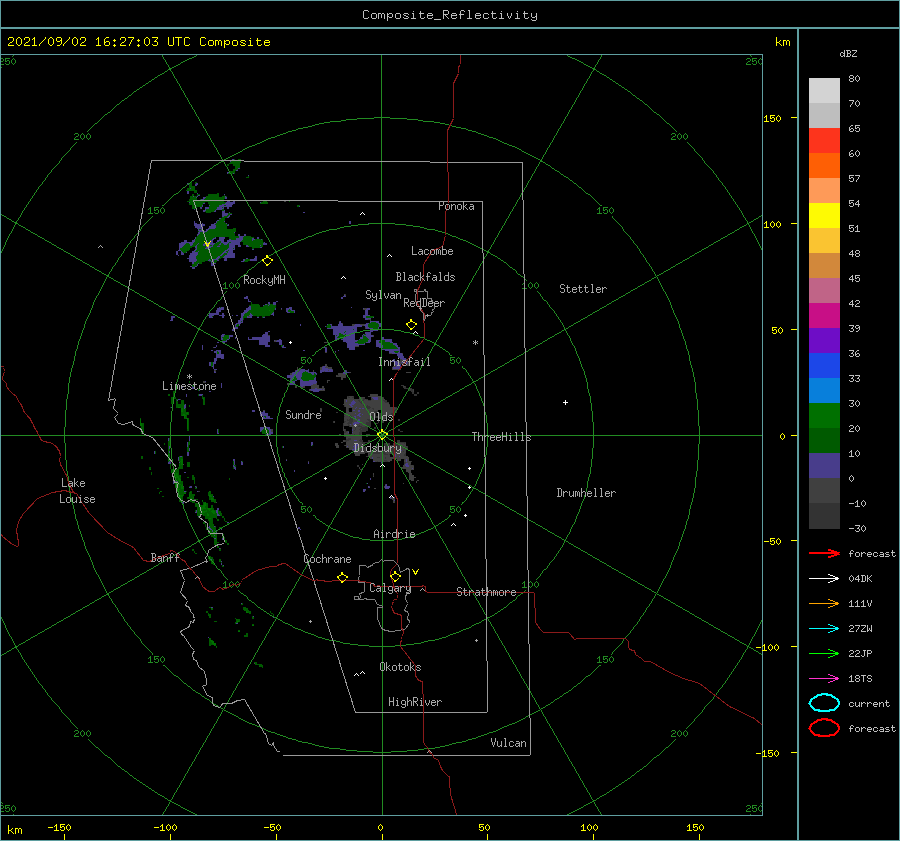Click the Lacombe city label
Image resolution: width=900 pixels, height=841 pixels.
click(432, 251)
